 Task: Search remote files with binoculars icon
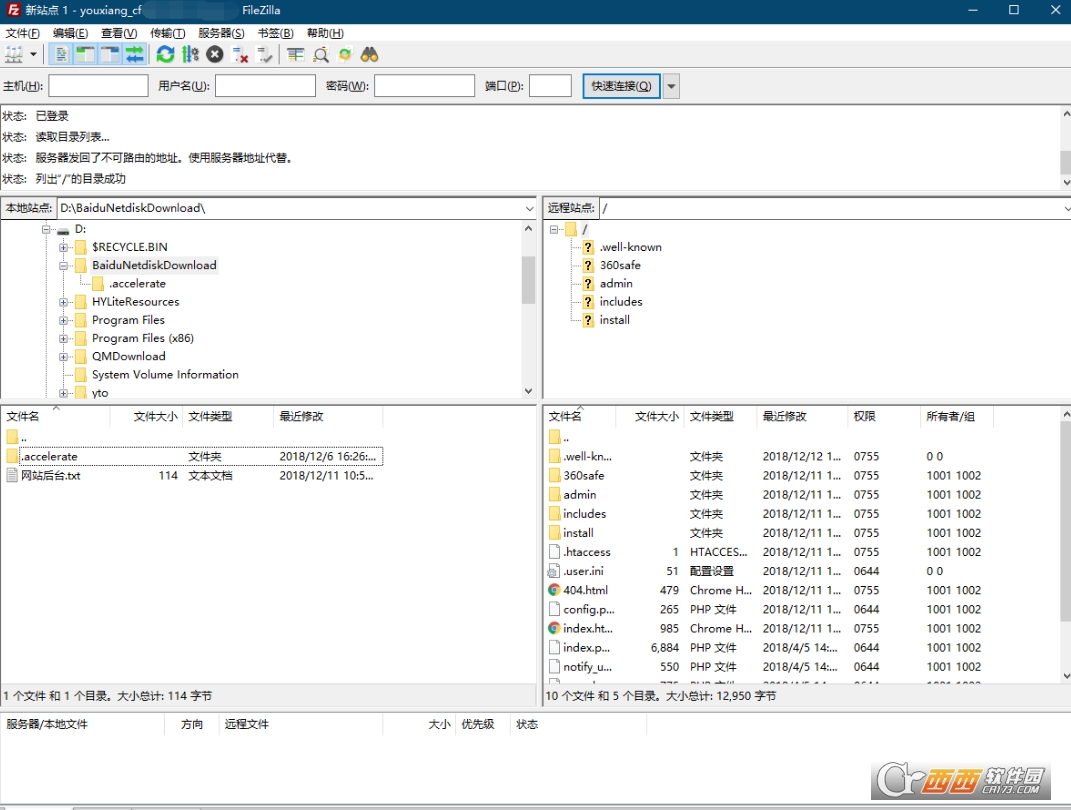(x=370, y=55)
